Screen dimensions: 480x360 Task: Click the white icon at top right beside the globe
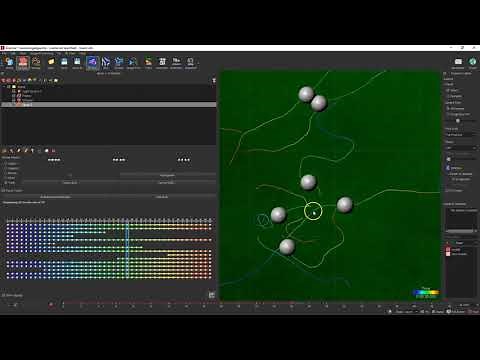tap(458, 62)
